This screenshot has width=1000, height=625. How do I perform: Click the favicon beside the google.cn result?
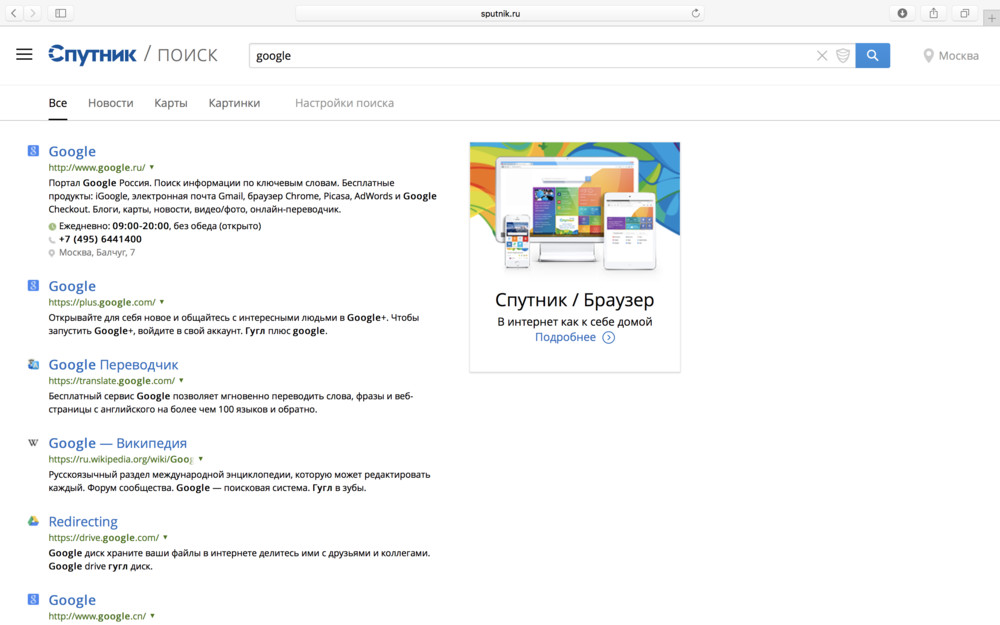(x=33, y=599)
